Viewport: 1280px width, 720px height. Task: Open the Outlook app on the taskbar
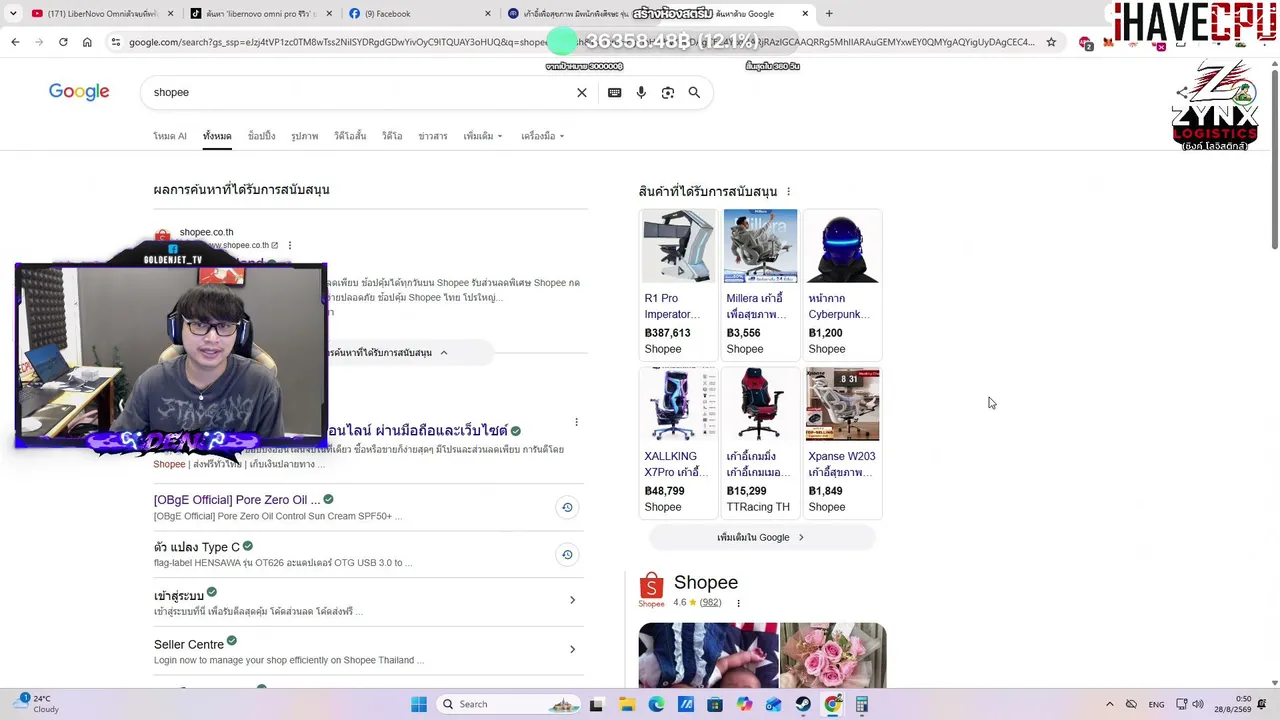[x=773, y=704]
